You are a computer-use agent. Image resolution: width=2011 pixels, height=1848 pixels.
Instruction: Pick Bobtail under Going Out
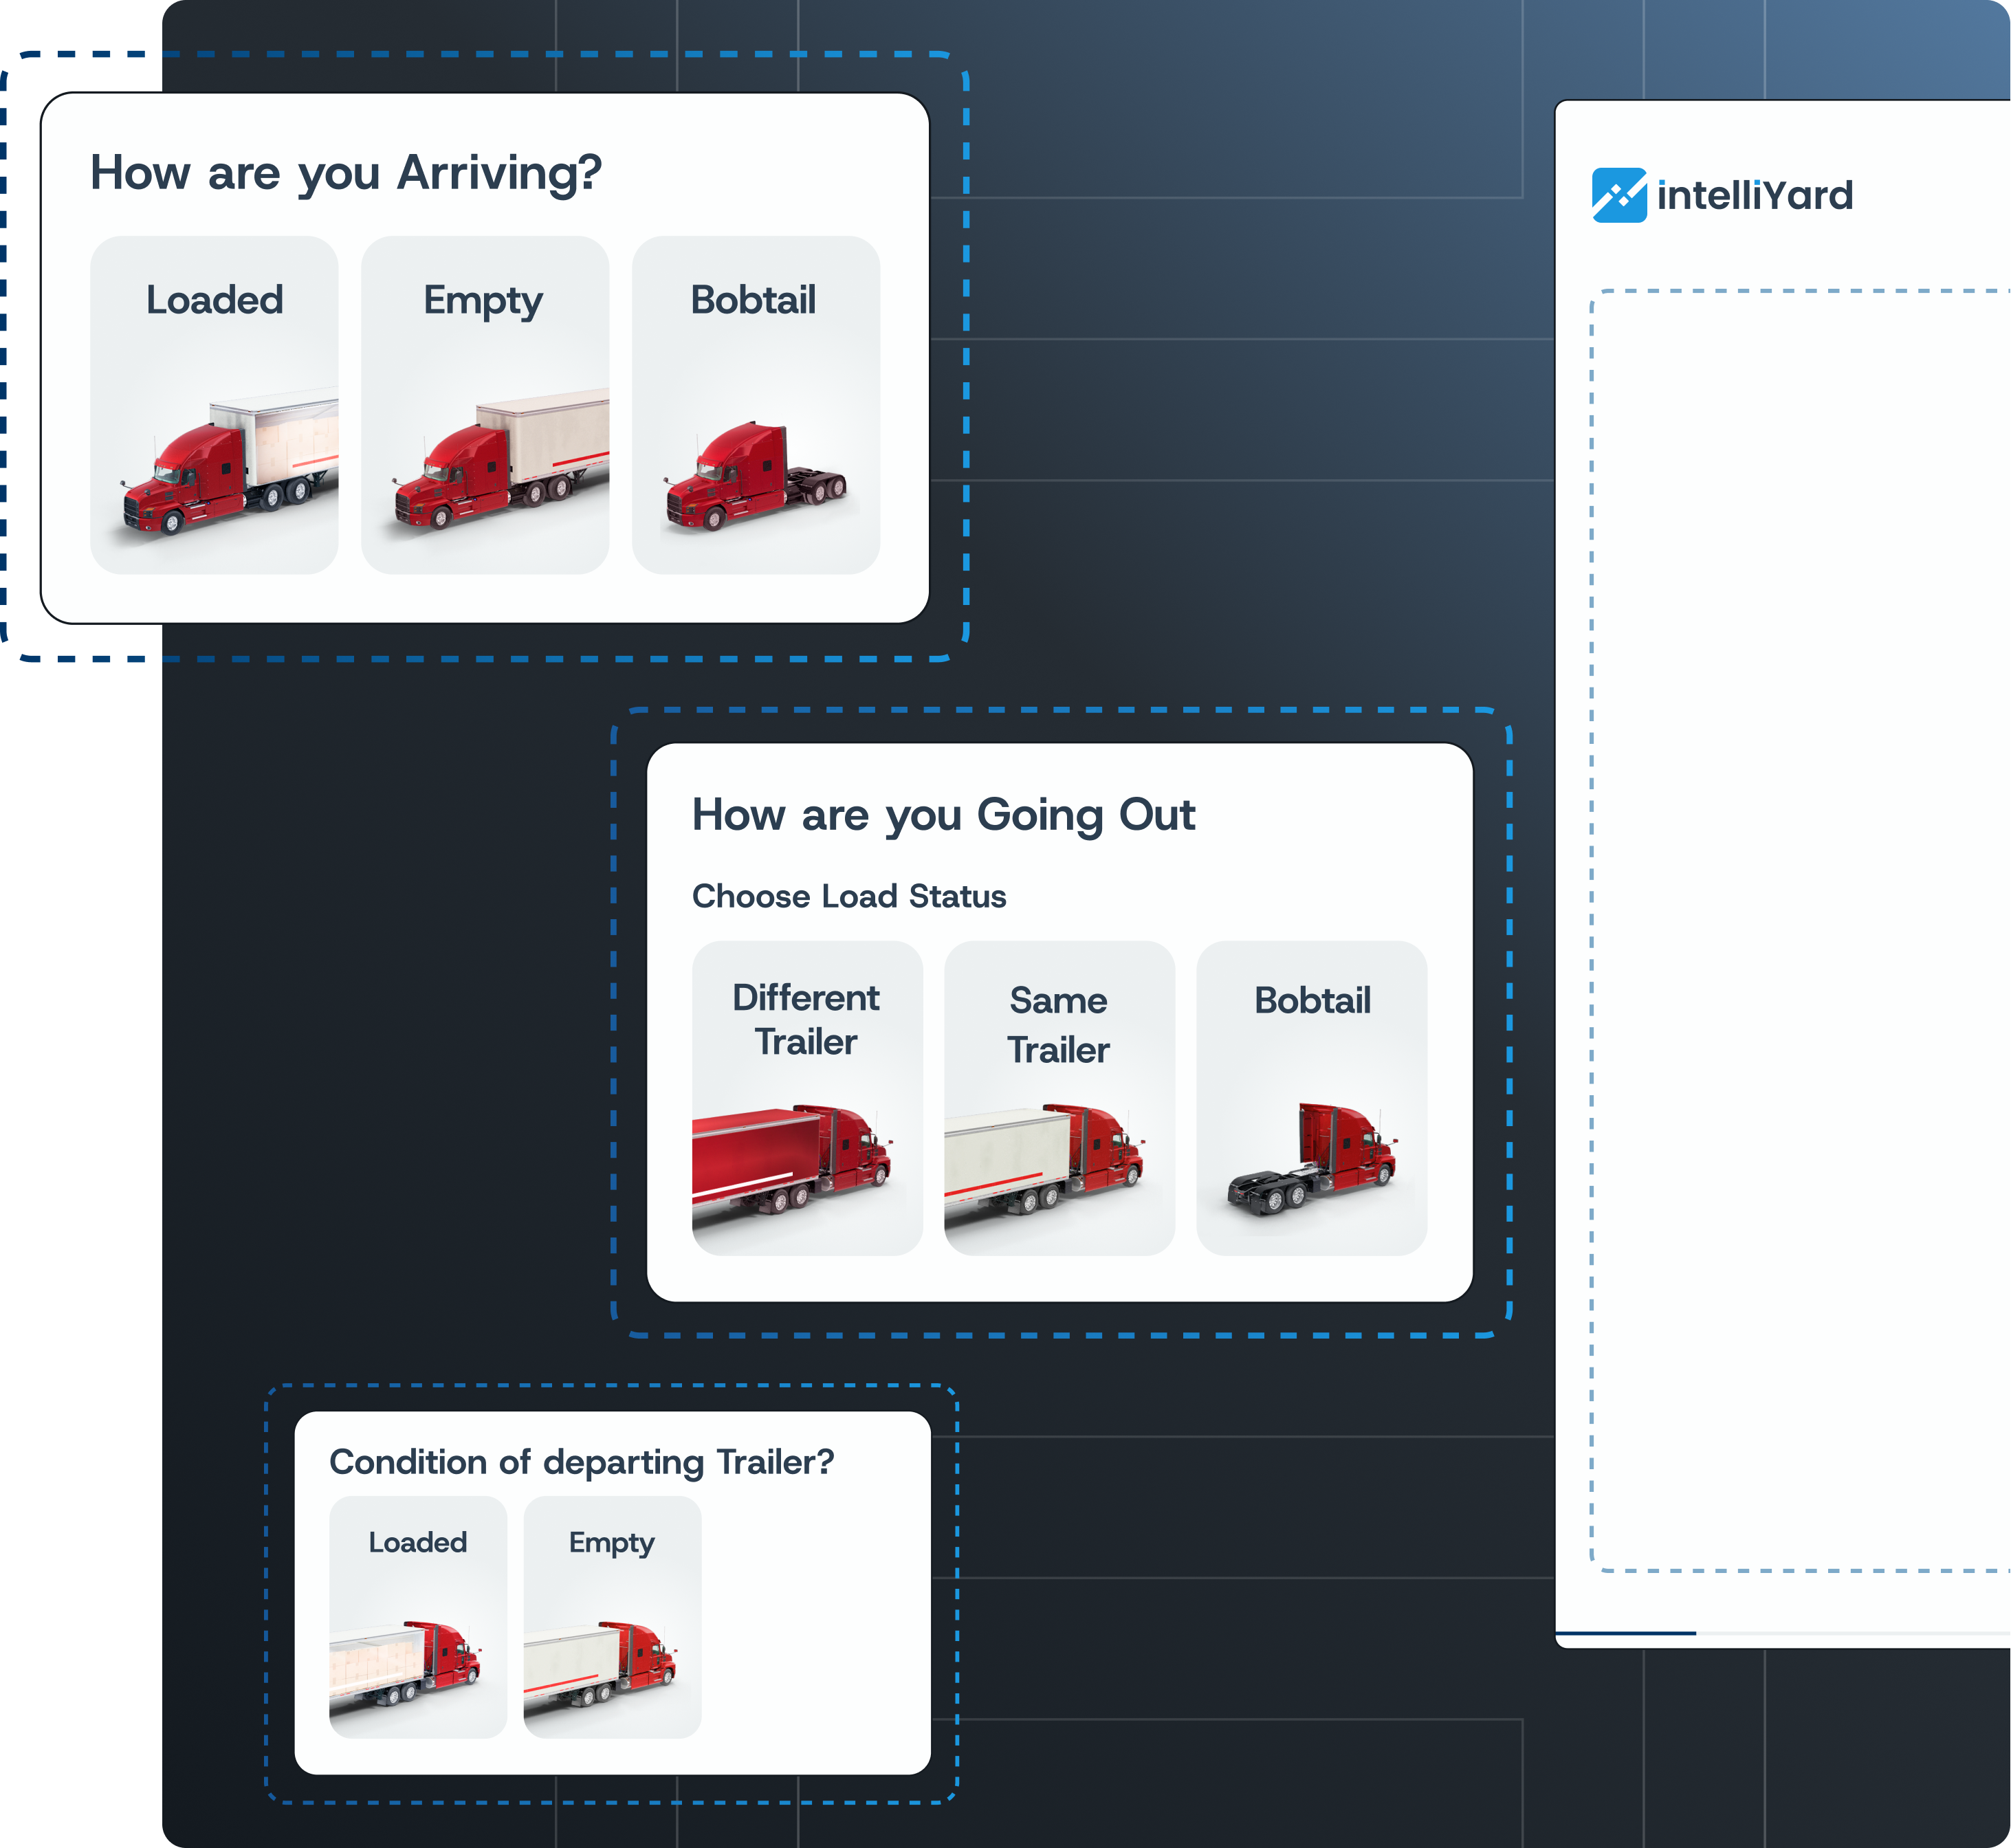(1312, 1001)
